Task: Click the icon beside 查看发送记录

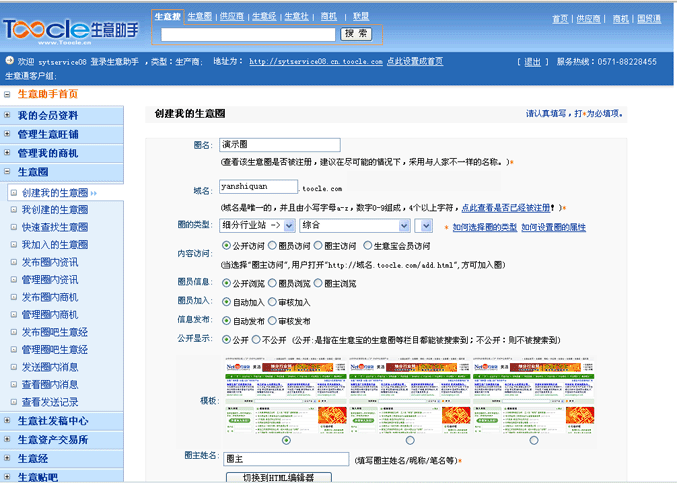Action: (14, 402)
